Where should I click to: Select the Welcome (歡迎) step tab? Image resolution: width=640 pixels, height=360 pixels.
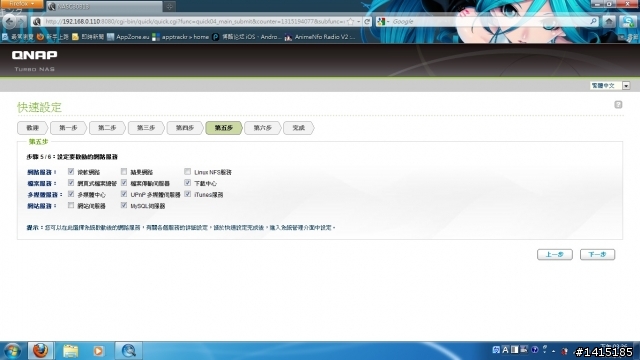point(32,128)
